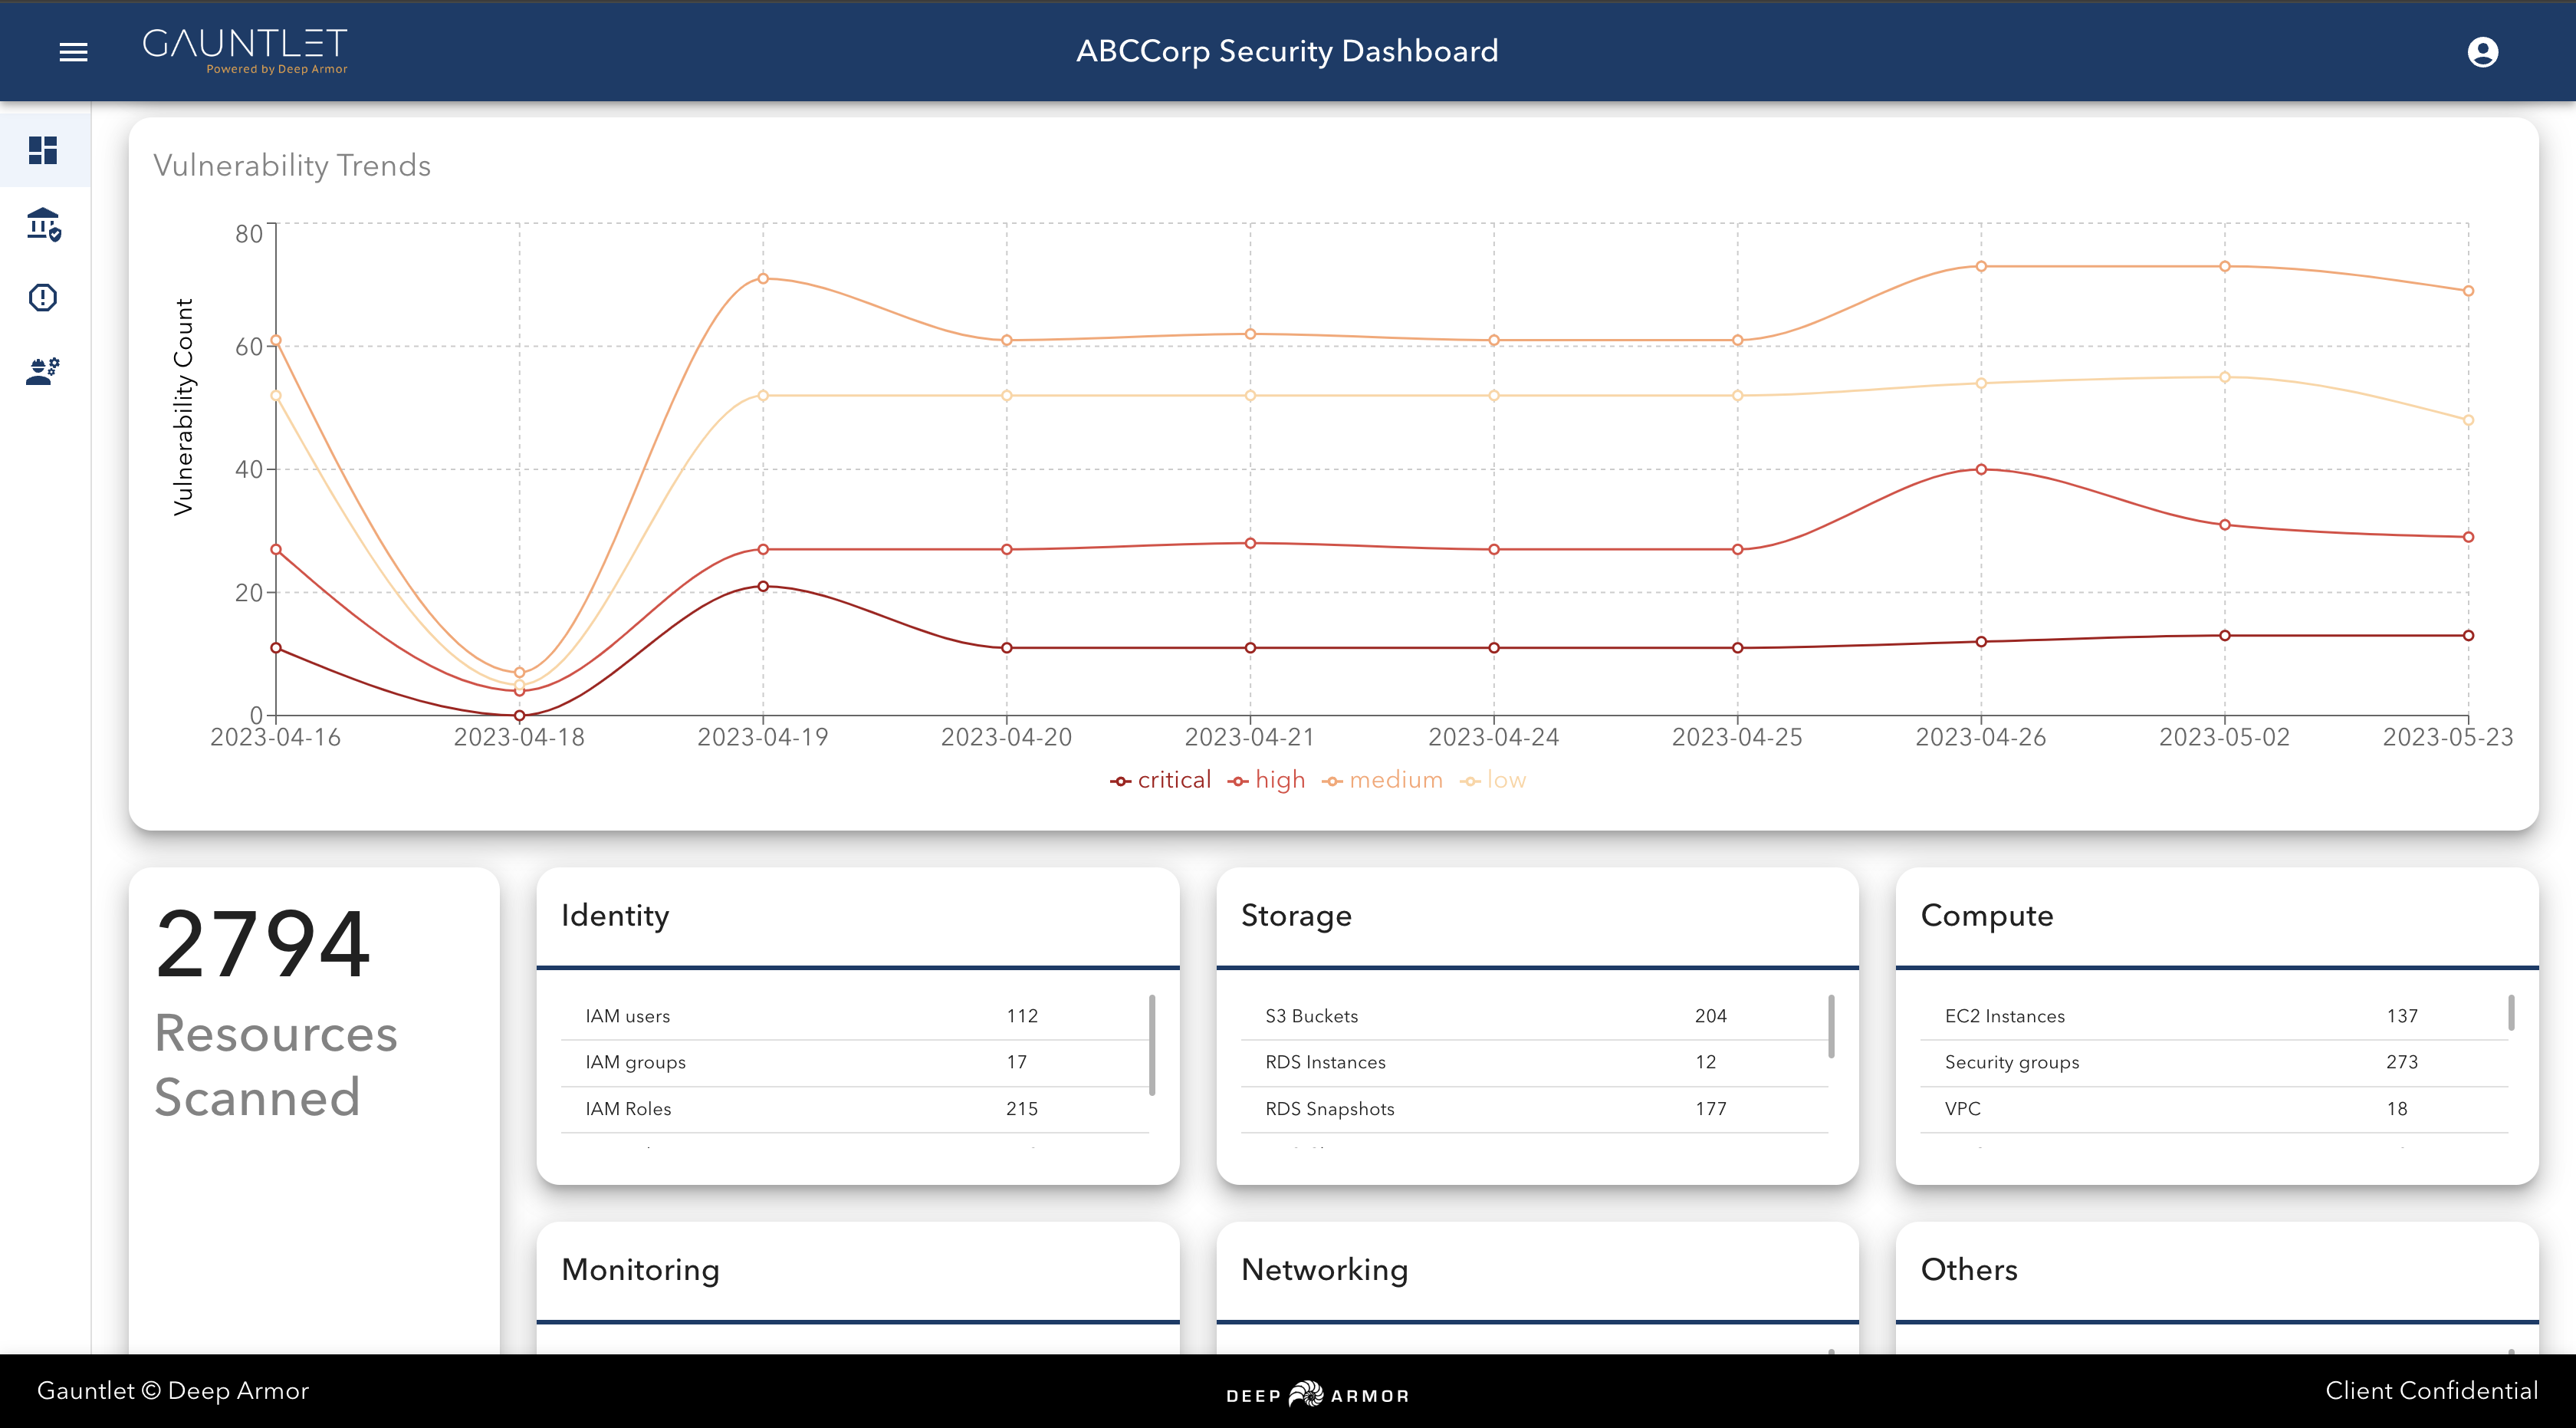Click the 2794 resources scanned number
The height and width of the screenshot is (1428, 2576).
tap(263, 944)
